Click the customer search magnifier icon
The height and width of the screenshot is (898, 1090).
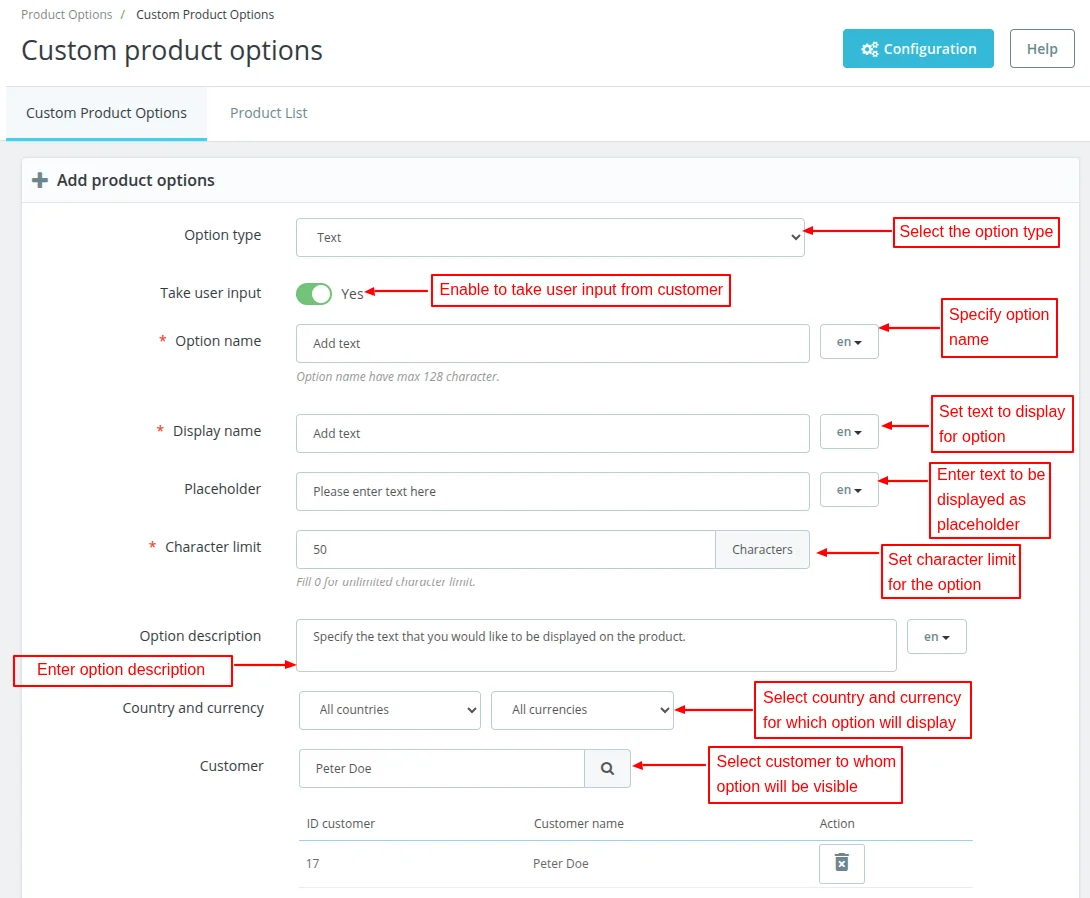(607, 767)
